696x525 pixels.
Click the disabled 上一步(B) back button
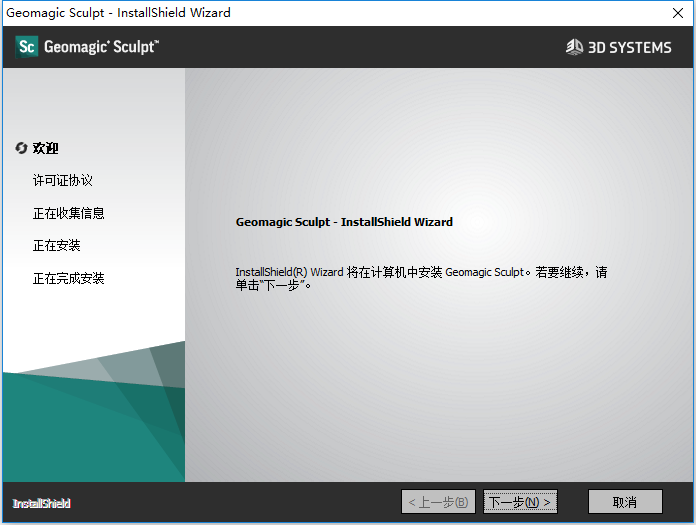click(x=438, y=502)
